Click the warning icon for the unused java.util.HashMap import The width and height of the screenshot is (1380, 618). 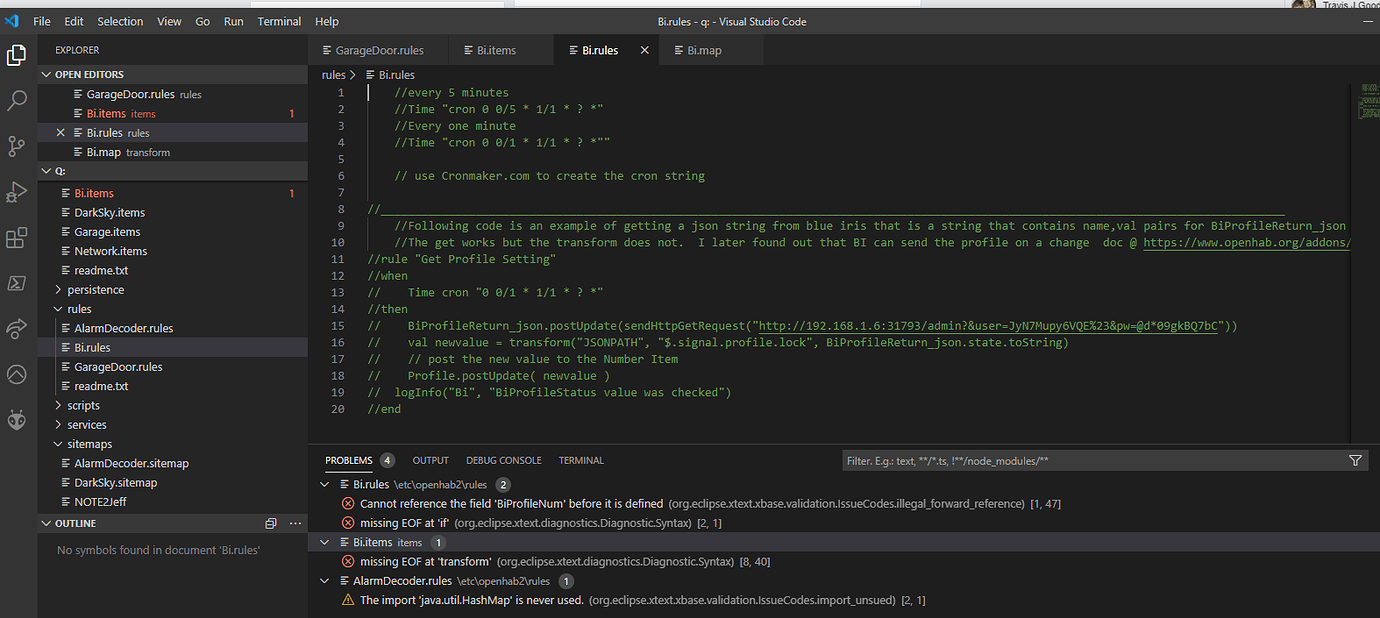pyautogui.click(x=348, y=600)
